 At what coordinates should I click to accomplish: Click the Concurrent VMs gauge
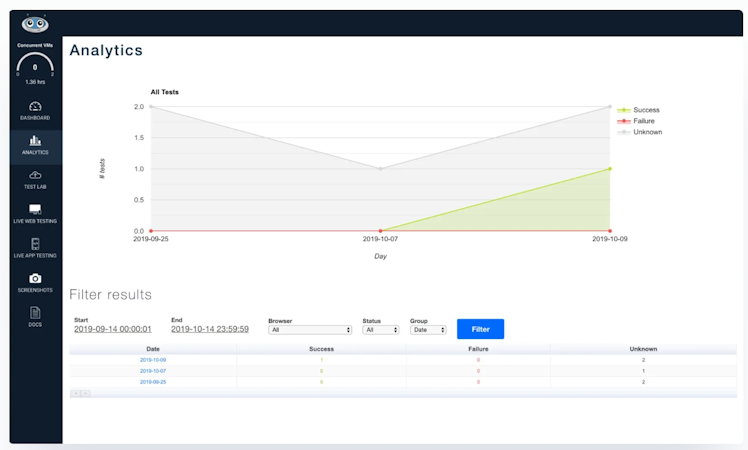point(35,64)
